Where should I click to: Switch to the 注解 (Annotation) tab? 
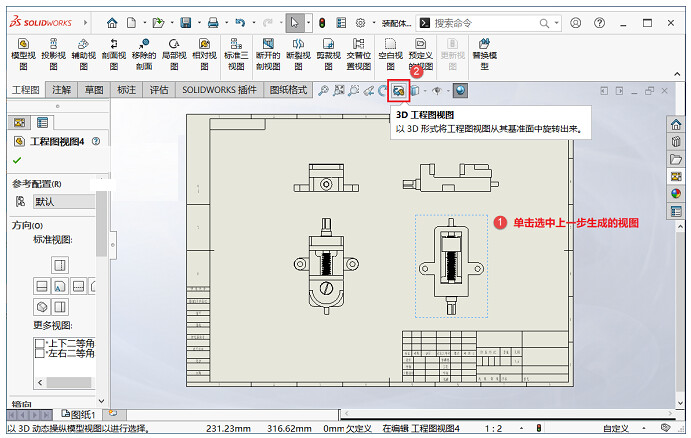pos(62,90)
